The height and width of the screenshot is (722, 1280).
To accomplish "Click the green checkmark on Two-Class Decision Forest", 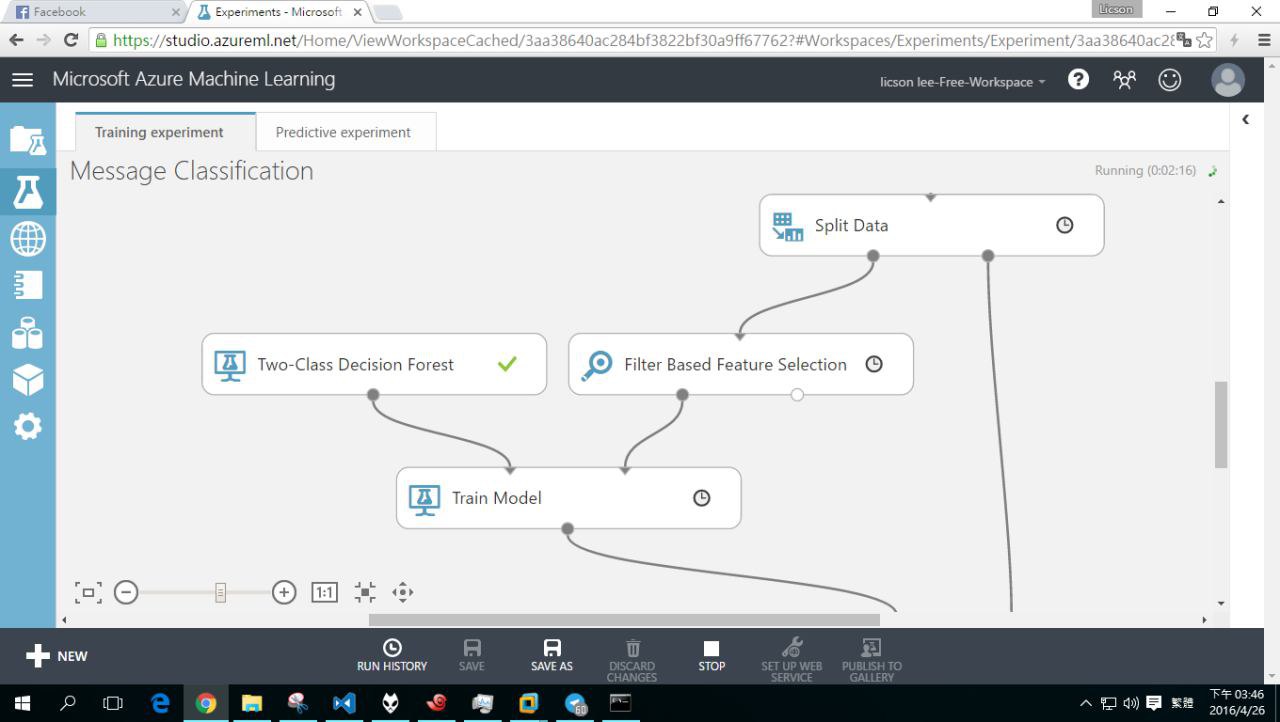I will tap(507, 364).
